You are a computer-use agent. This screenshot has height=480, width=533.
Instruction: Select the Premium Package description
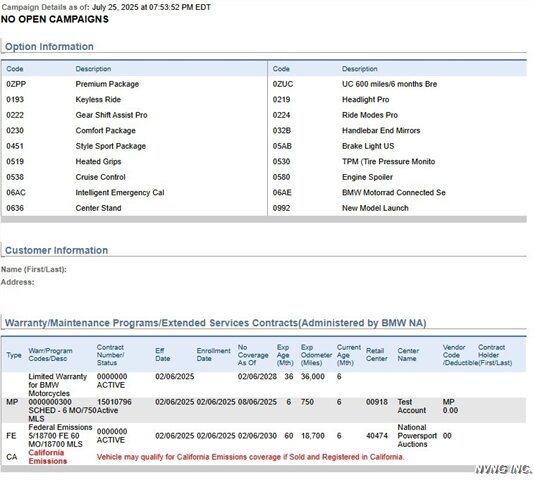pyautogui.click(x=107, y=84)
